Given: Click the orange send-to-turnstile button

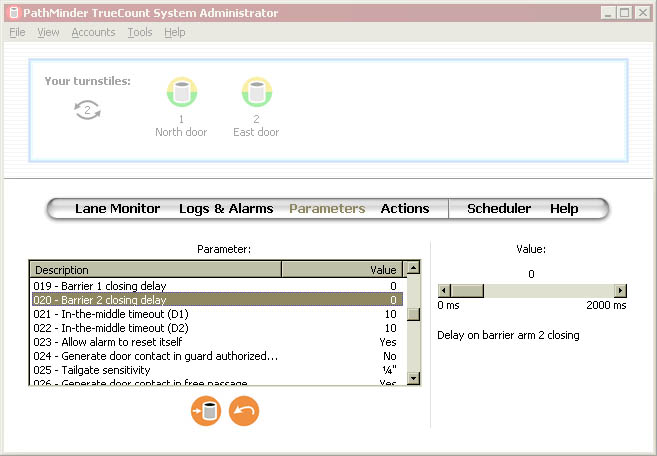Looking at the screenshot, I should pos(206,411).
